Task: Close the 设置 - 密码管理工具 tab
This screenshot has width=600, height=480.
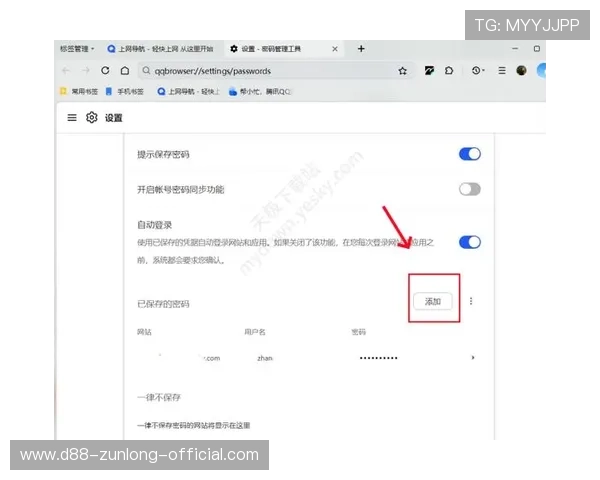Action: (x=335, y=49)
